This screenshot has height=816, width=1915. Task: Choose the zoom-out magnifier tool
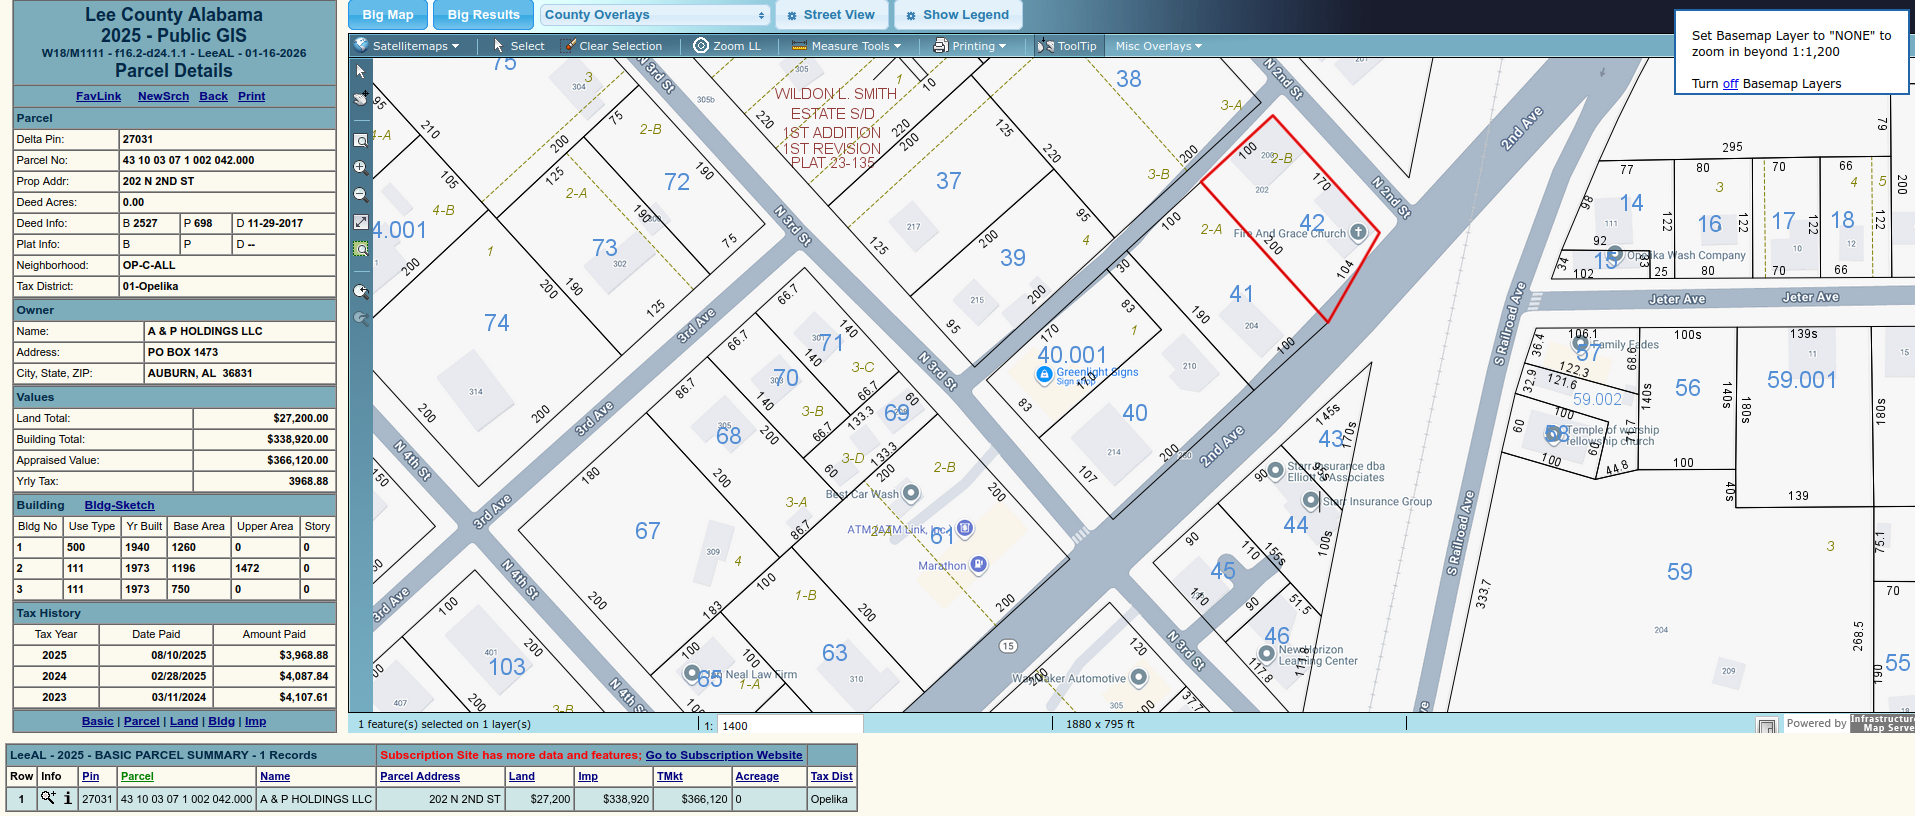361,195
